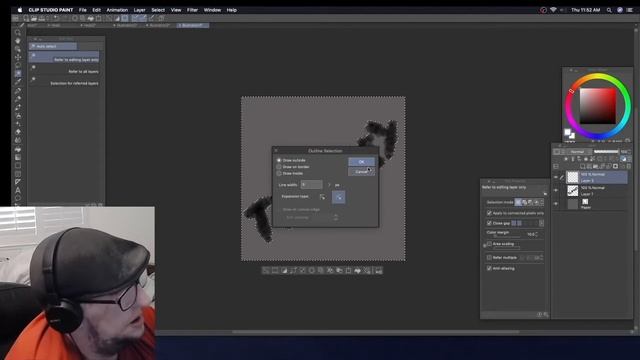Pick a shade in the color wheel square
The image size is (640, 360).
(x=598, y=106)
